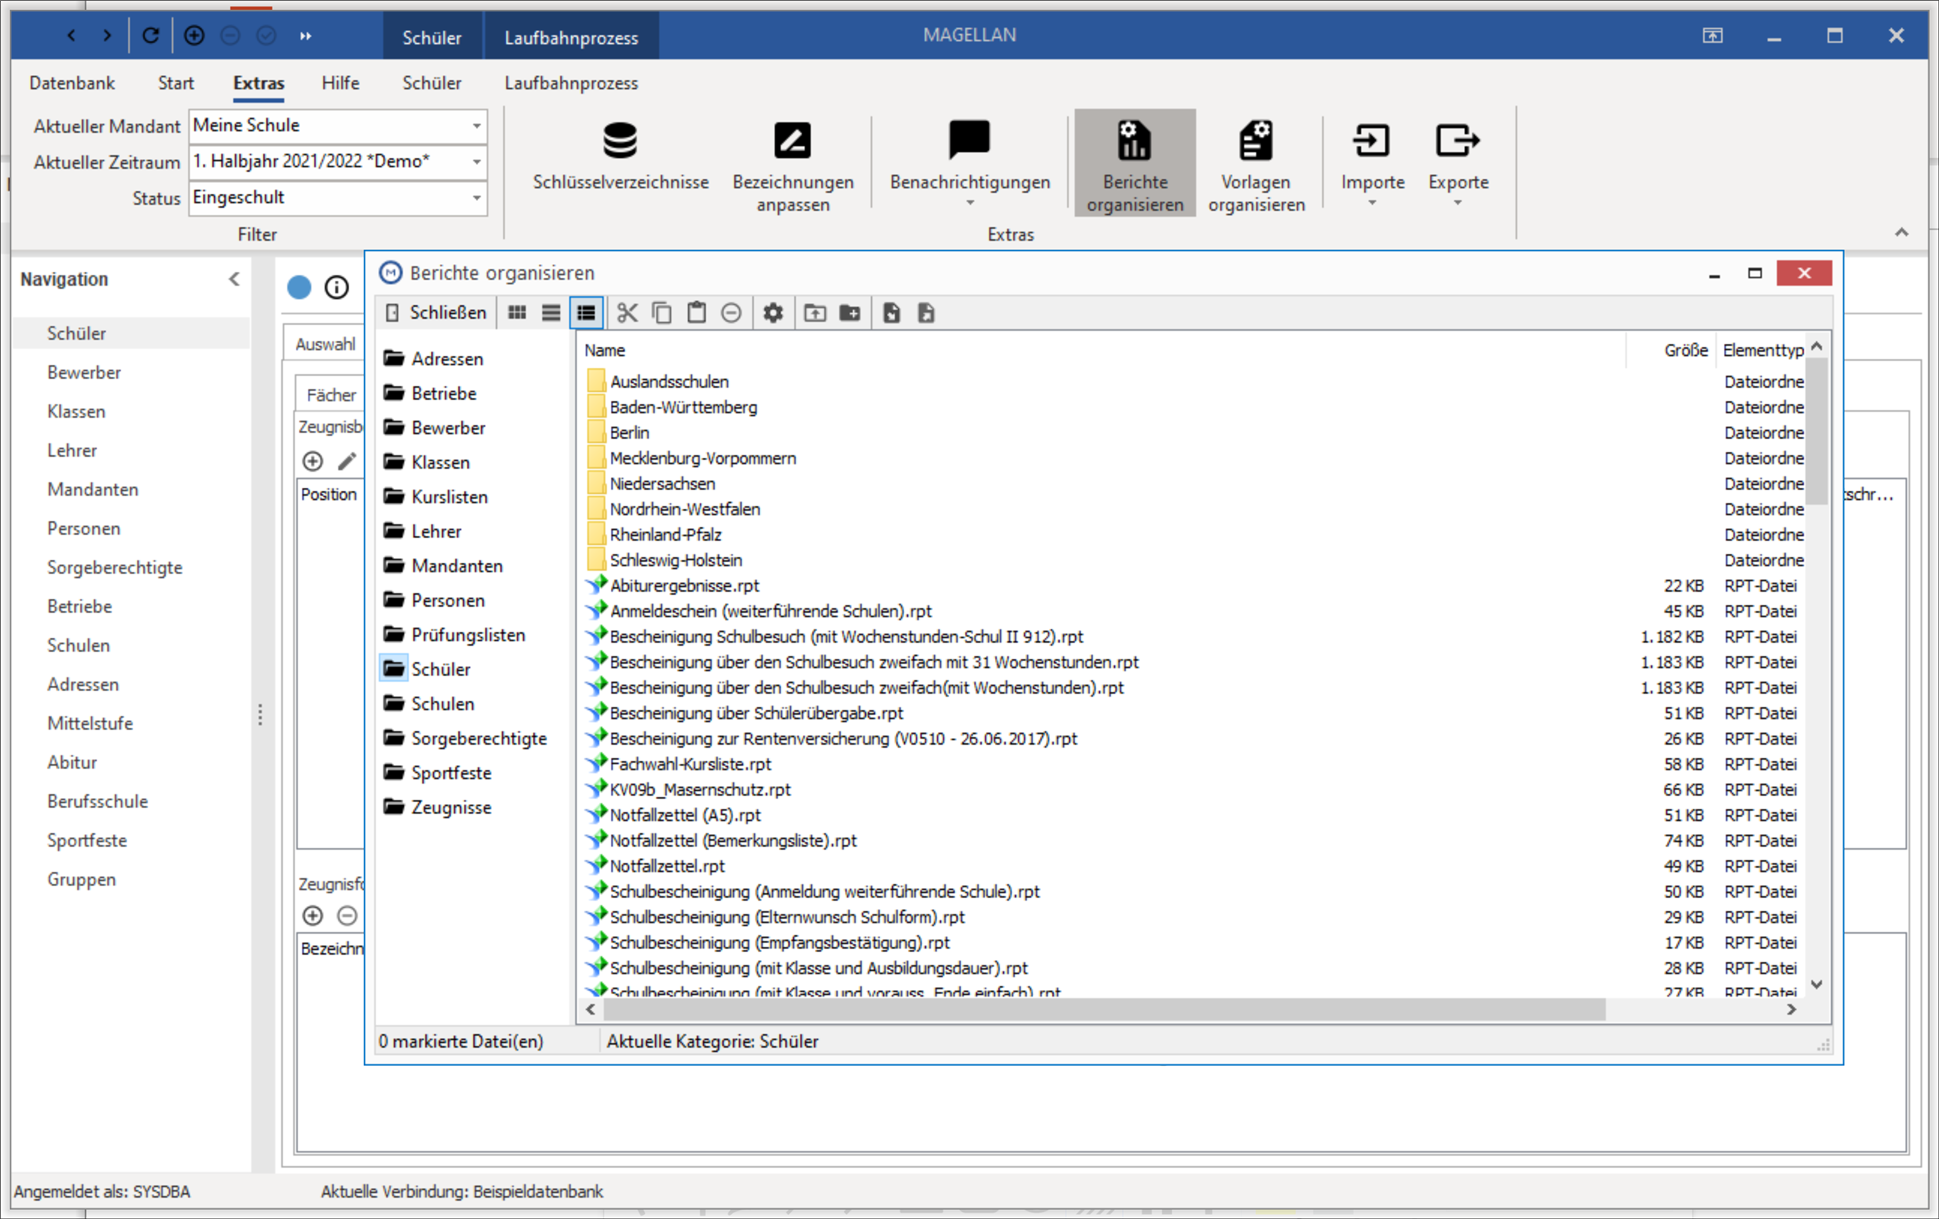The width and height of the screenshot is (1939, 1219).
Task: Open Schlüsselverzeichnisse database icon
Action: (620, 142)
